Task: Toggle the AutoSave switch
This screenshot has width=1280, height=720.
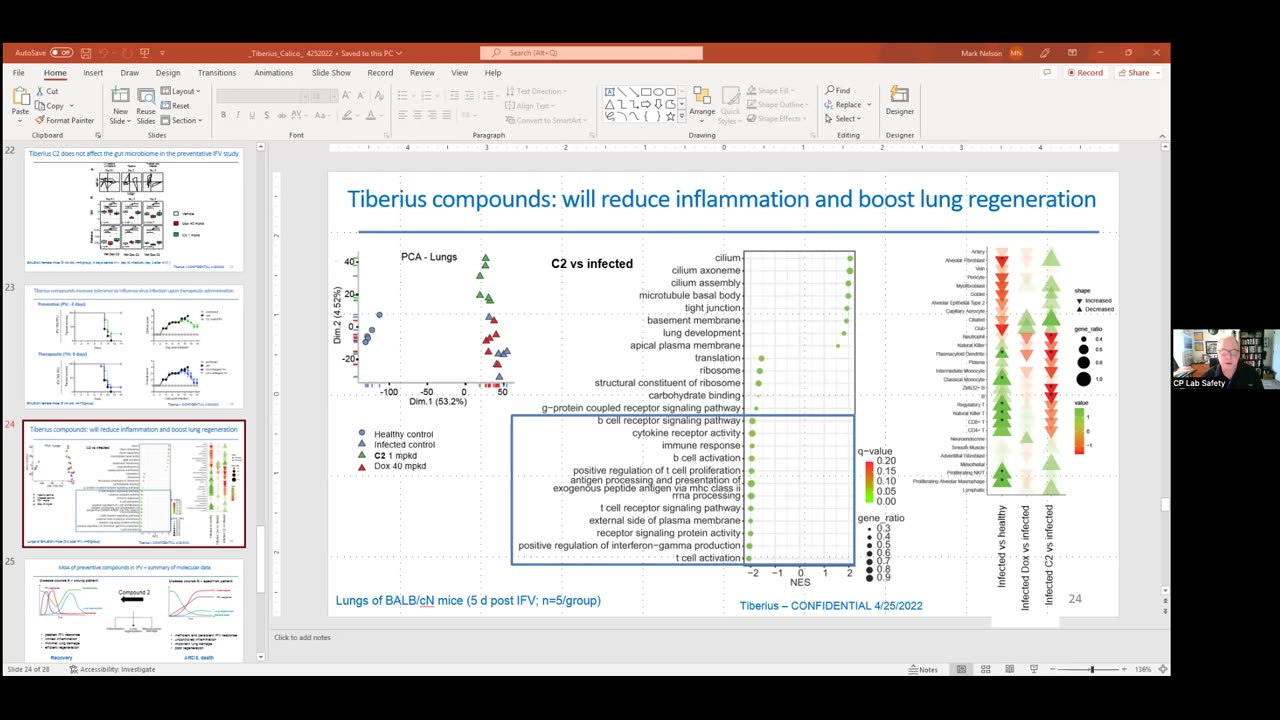Action: (61, 53)
